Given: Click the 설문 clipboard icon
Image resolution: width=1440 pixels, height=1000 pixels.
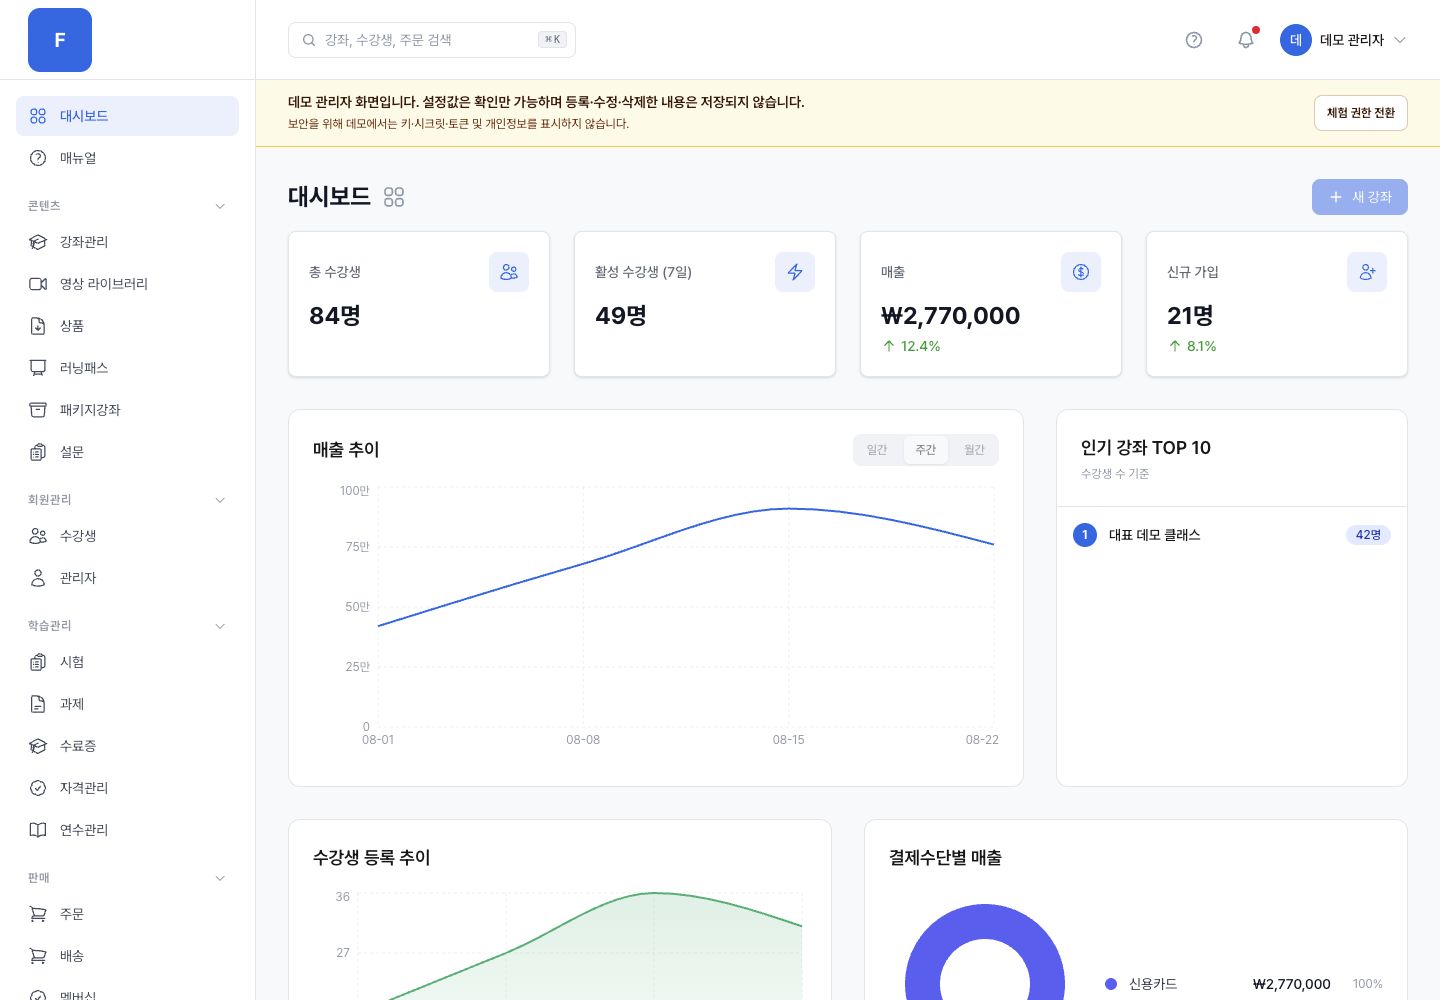Looking at the screenshot, I should click(38, 452).
